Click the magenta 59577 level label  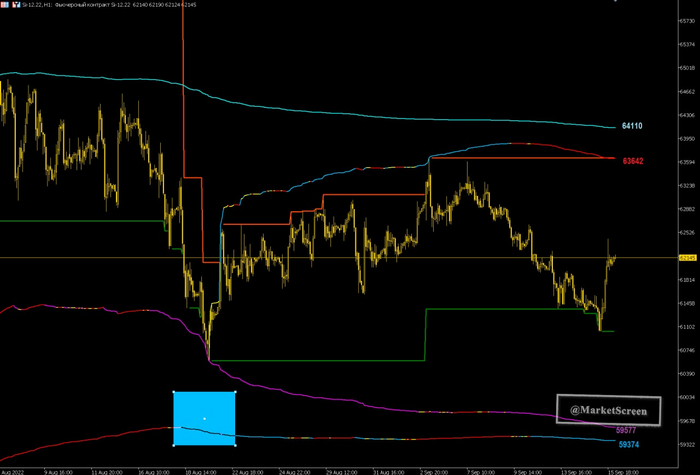click(626, 431)
